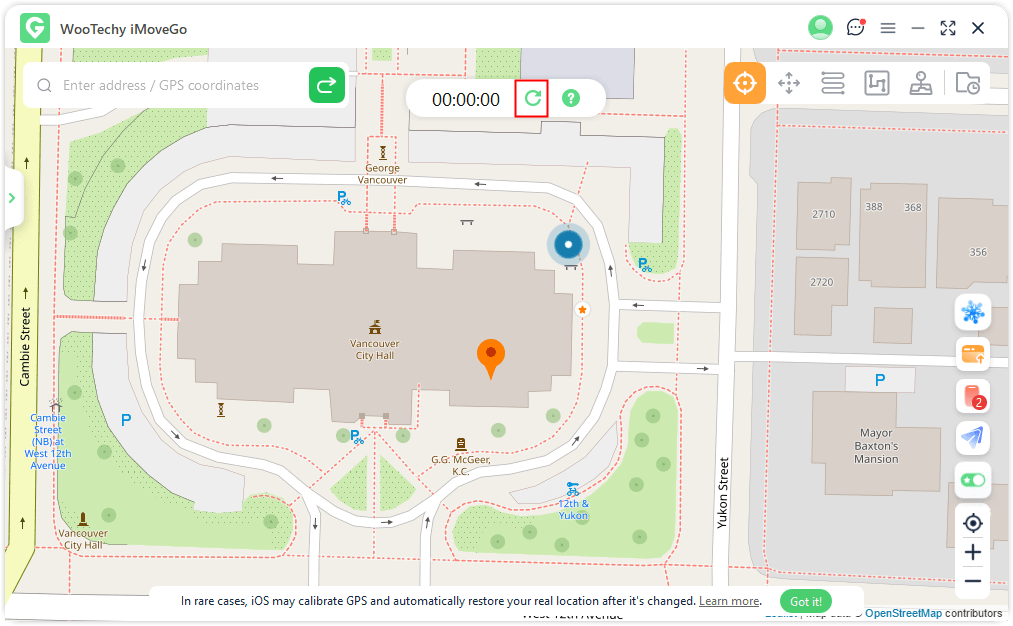The image size is (1013, 626).
Task: Click the orange location pin on map
Action: click(490, 357)
